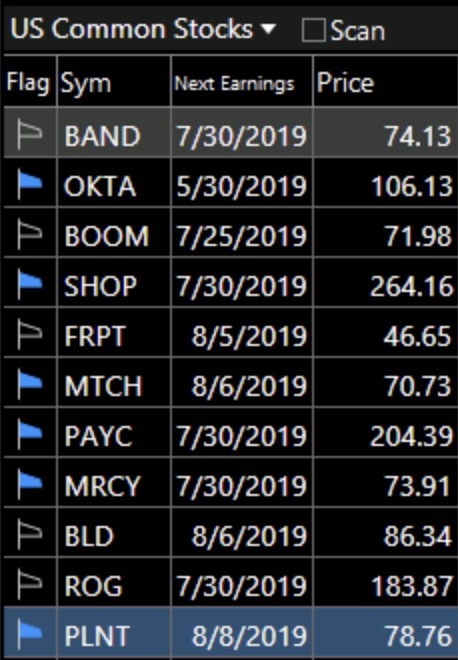Viewport: 458px width, 660px height.
Task: Unflag the highlighted PLNT row
Action: 29,633
